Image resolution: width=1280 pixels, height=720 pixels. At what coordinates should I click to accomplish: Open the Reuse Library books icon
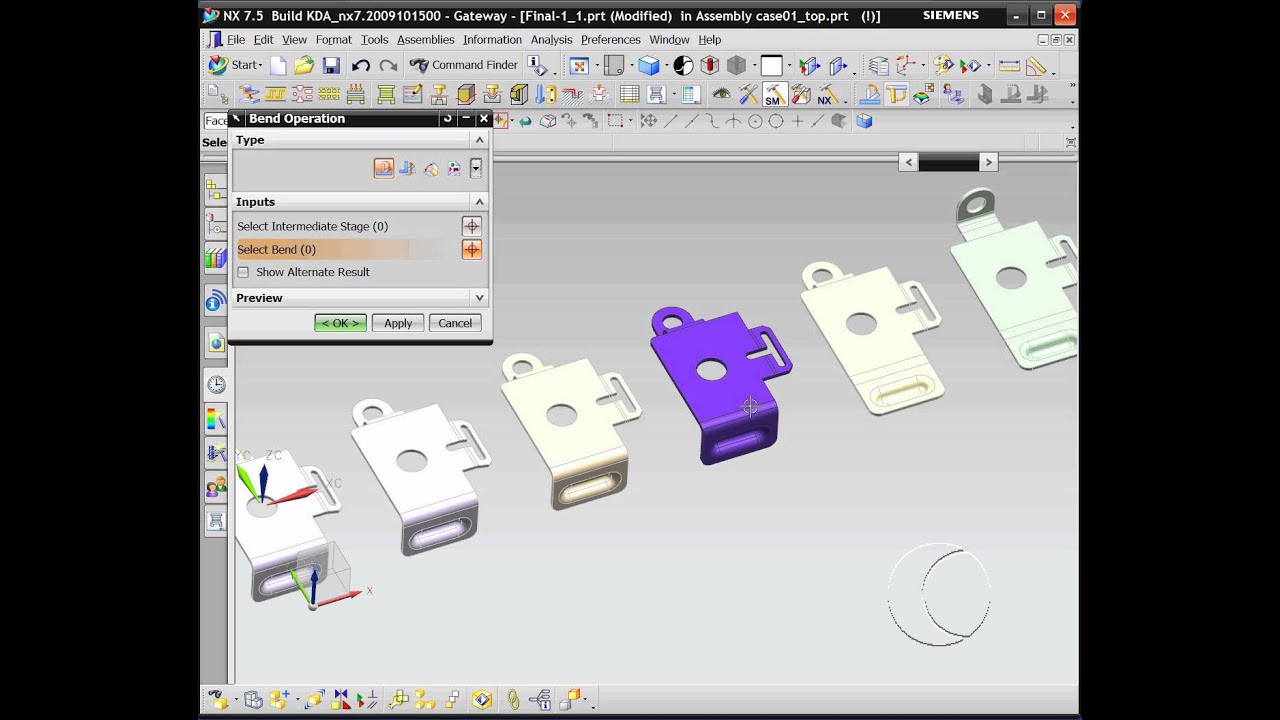[216, 258]
